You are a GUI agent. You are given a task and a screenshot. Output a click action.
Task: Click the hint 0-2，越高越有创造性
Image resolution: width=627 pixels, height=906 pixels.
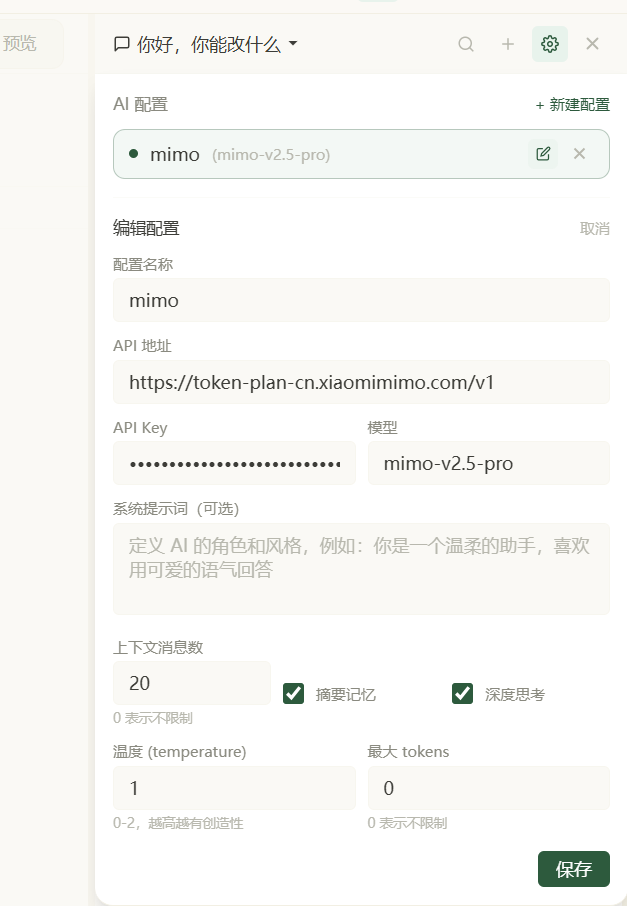178,823
